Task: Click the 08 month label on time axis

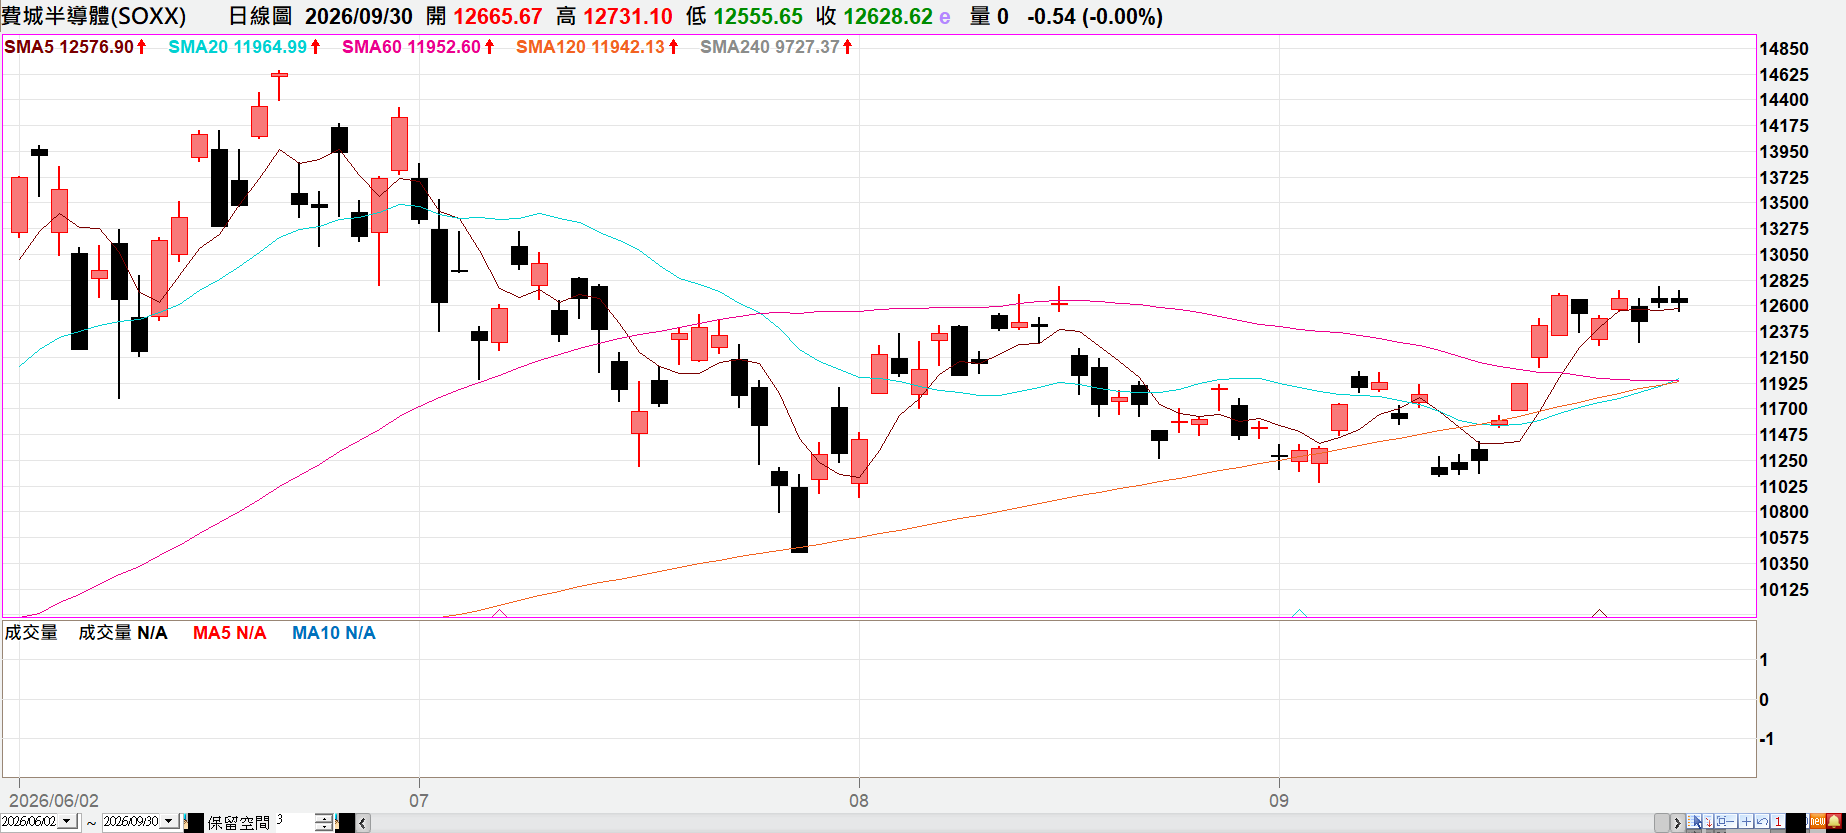Action: pyautogui.click(x=859, y=800)
